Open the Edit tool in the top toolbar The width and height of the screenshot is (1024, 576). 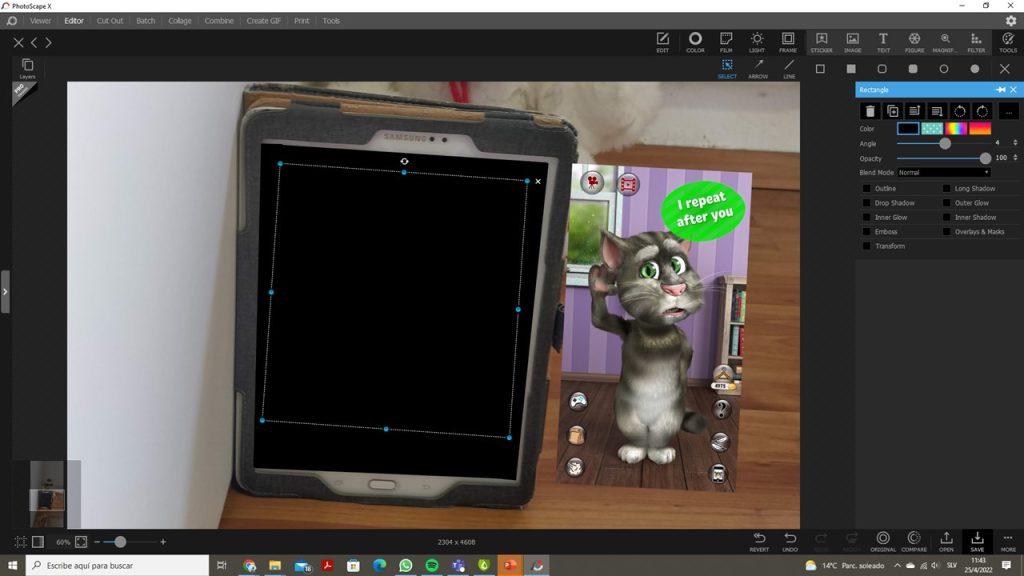pos(662,42)
